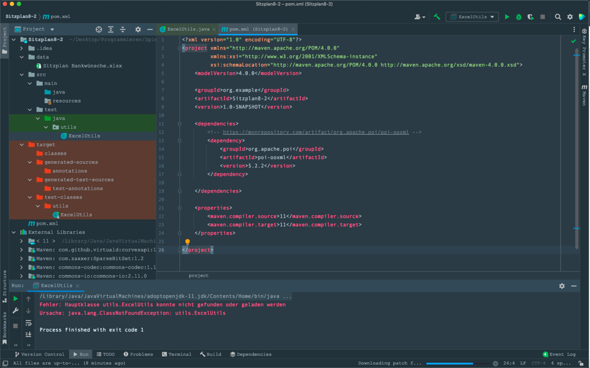Click Sitzplan8-2 breadcrumb in navigation bar
The height and width of the screenshot is (368, 590).
click(x=21, y=17)
